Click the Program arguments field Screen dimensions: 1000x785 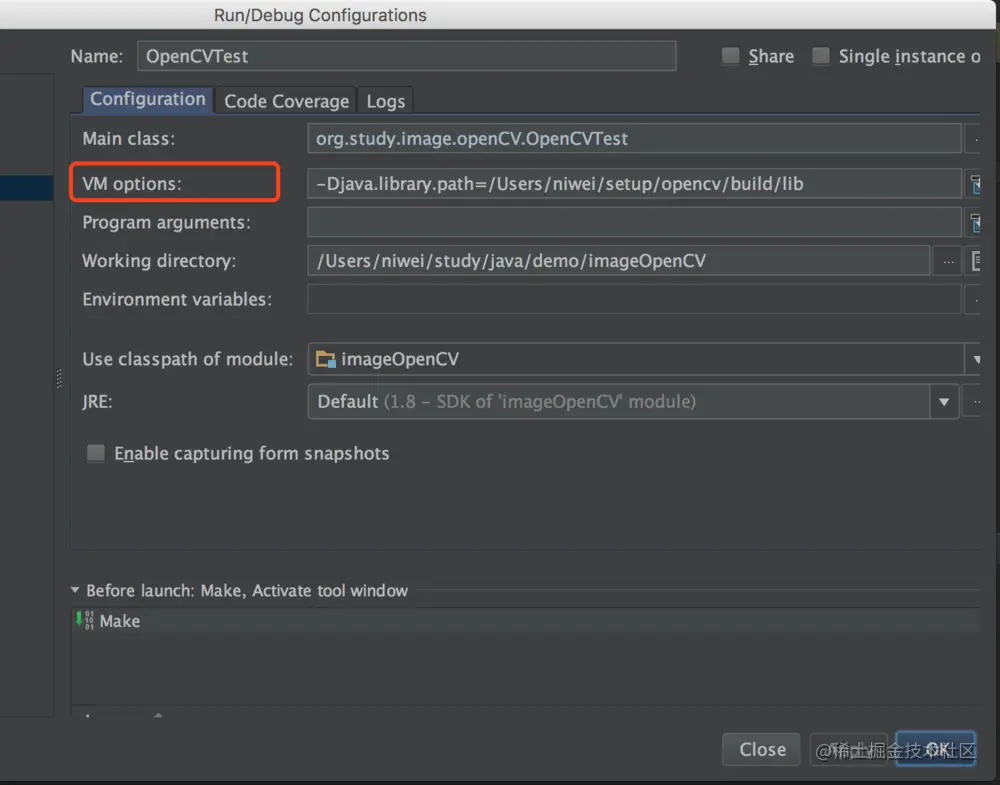point(634,222)
